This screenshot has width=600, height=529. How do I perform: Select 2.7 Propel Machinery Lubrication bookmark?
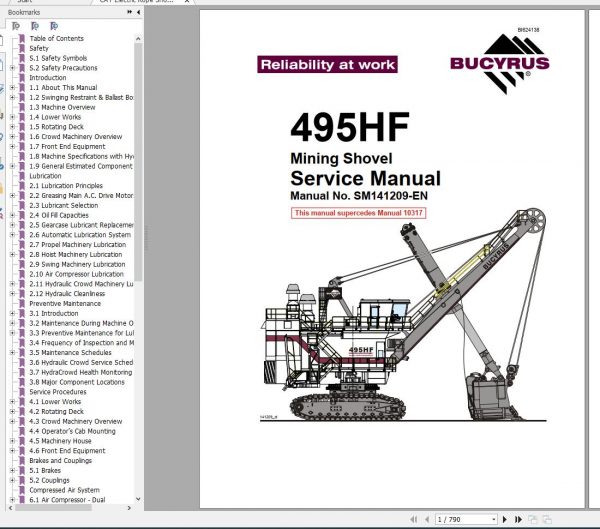click(x=77, y=245)
